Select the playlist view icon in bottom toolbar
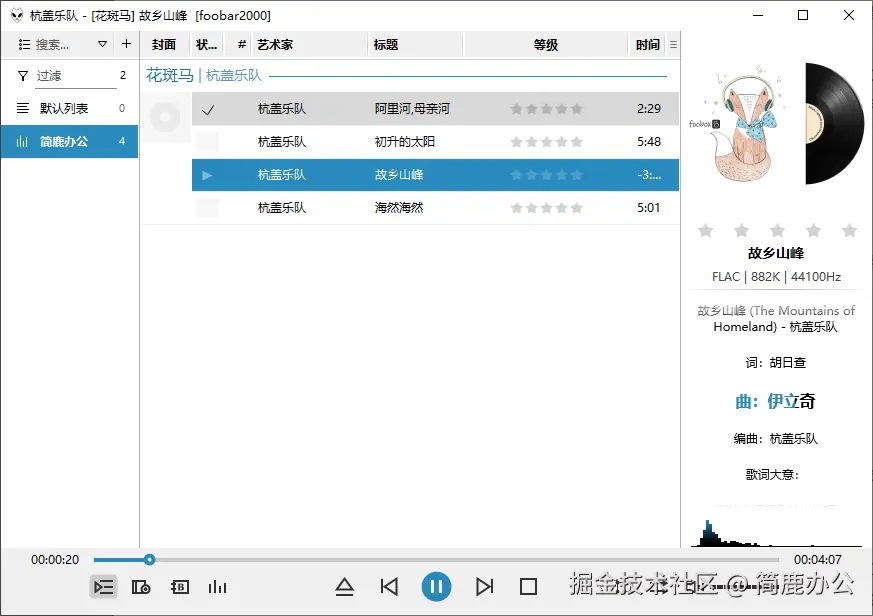Viewport: 873px width, 616px height. (103, 588)
